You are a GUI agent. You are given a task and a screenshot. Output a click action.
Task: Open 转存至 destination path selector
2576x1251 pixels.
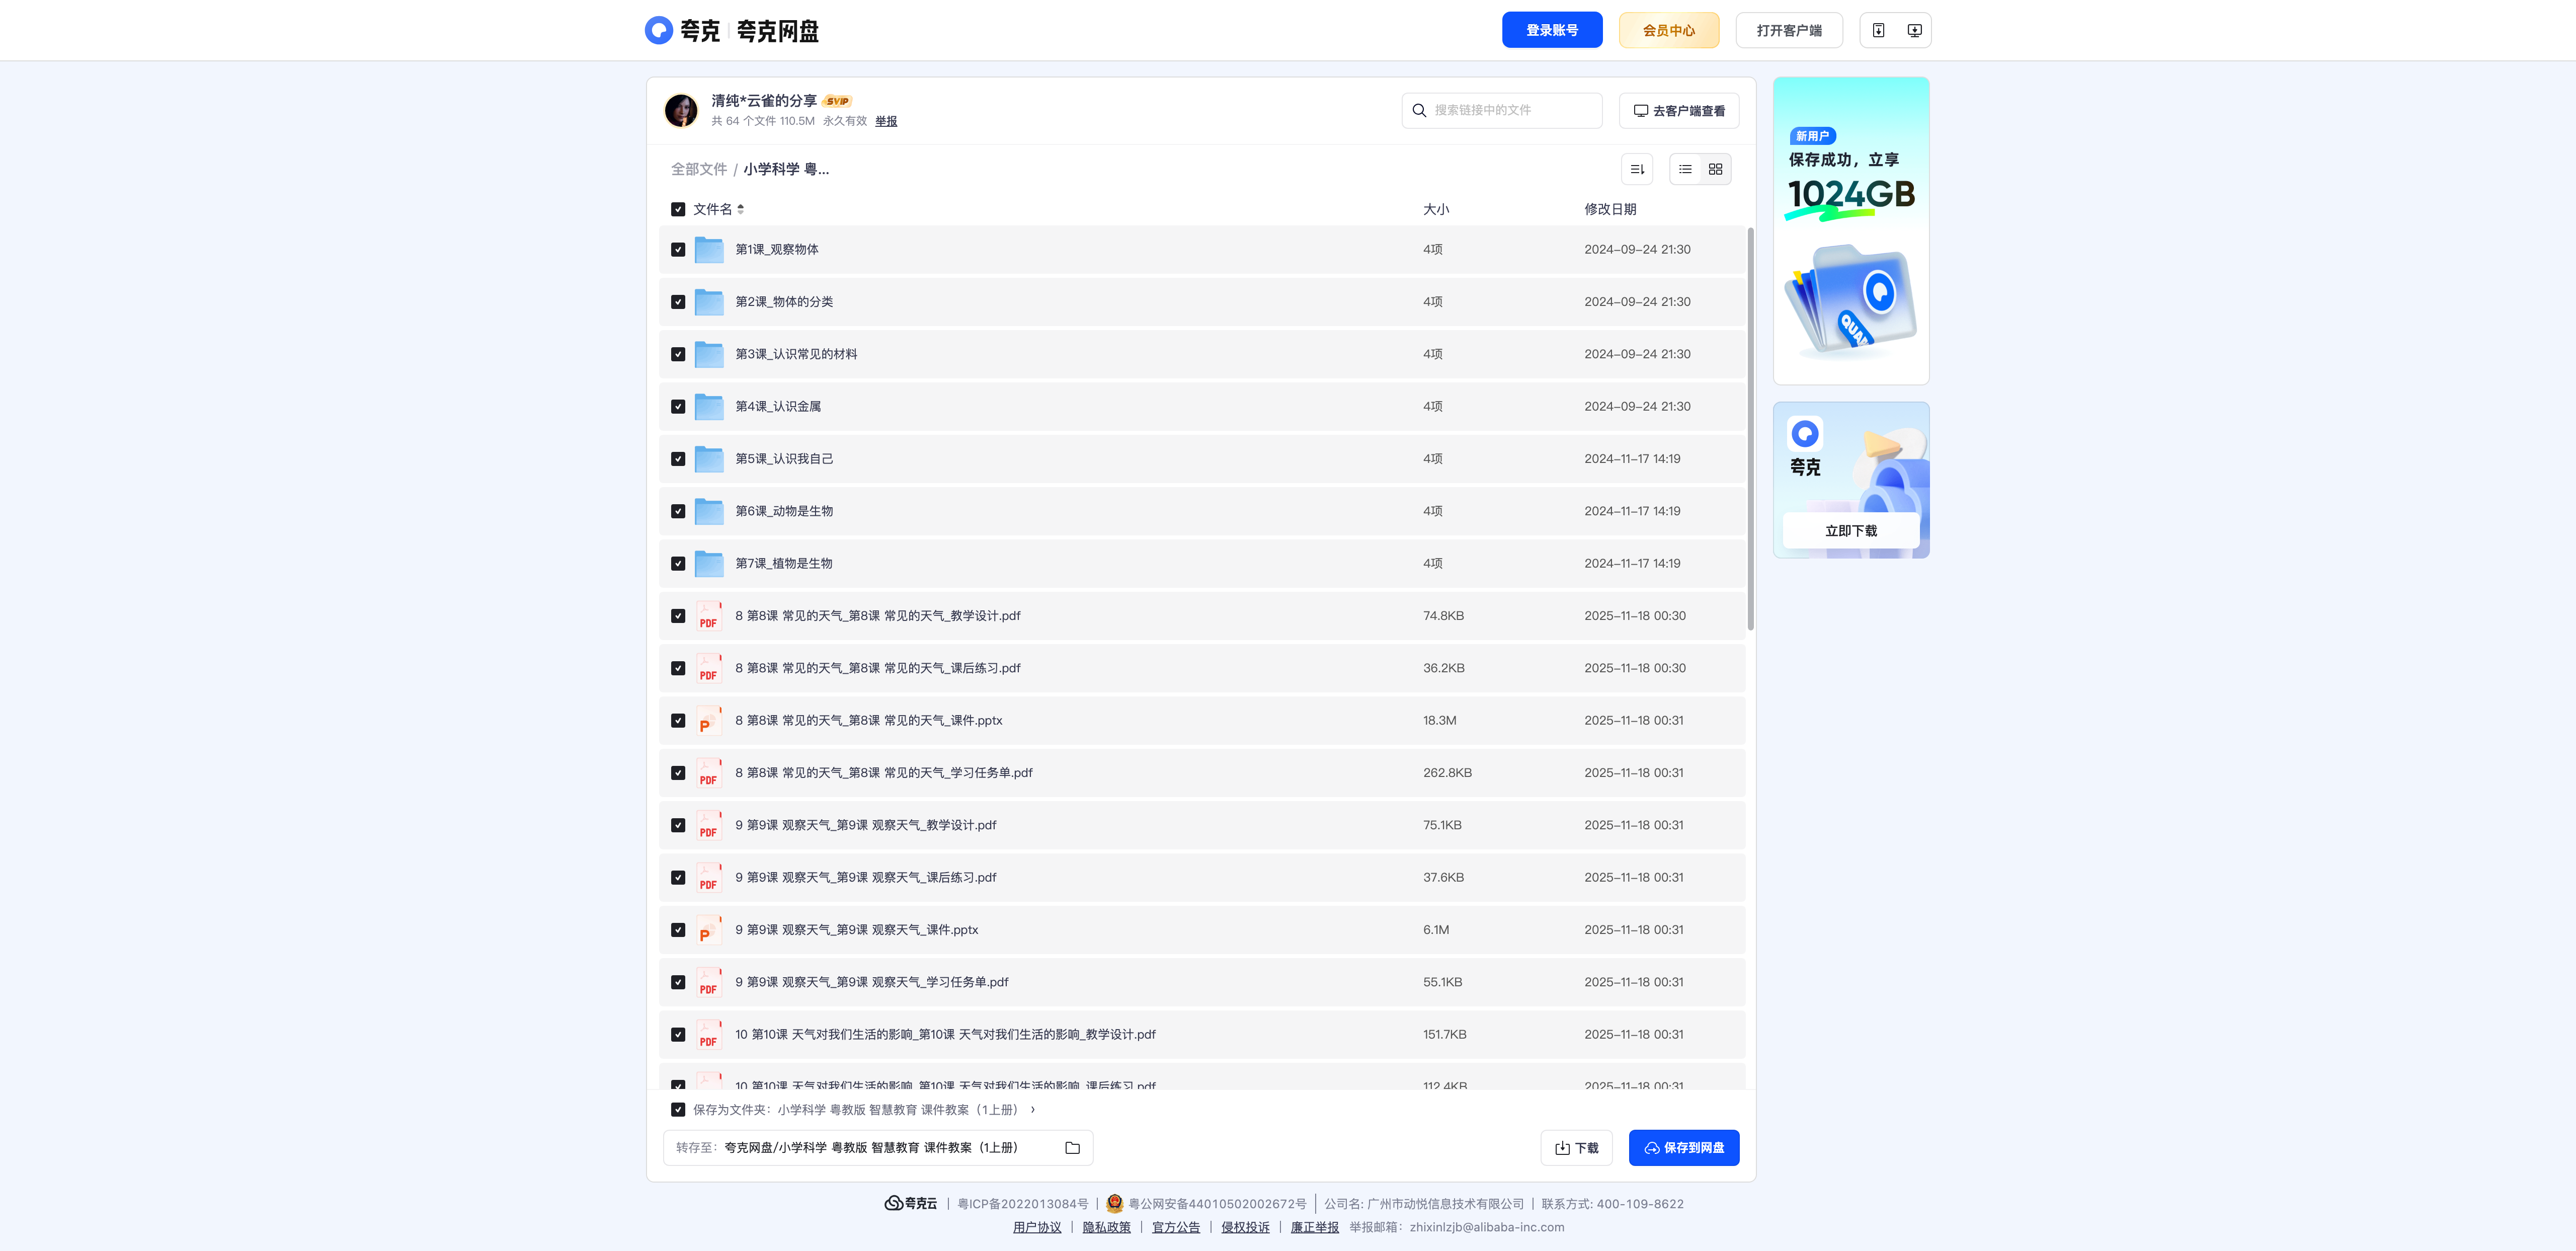(x=877, y=1148)
